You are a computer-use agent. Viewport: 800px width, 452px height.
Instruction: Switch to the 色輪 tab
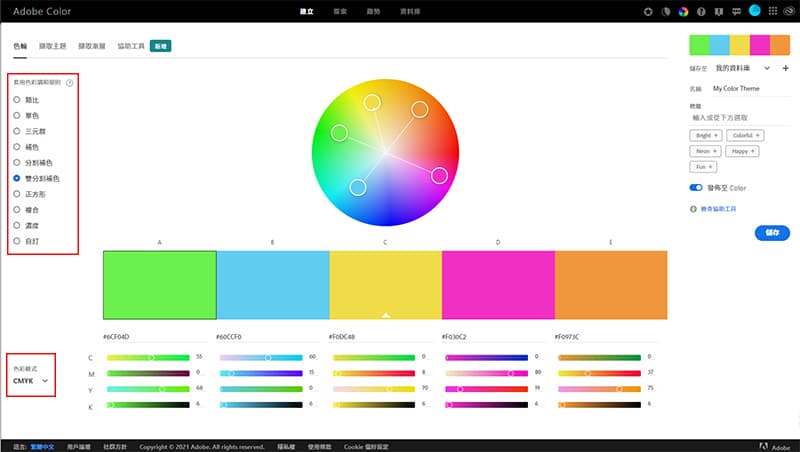pyautogui.click(x=20, y=46)
